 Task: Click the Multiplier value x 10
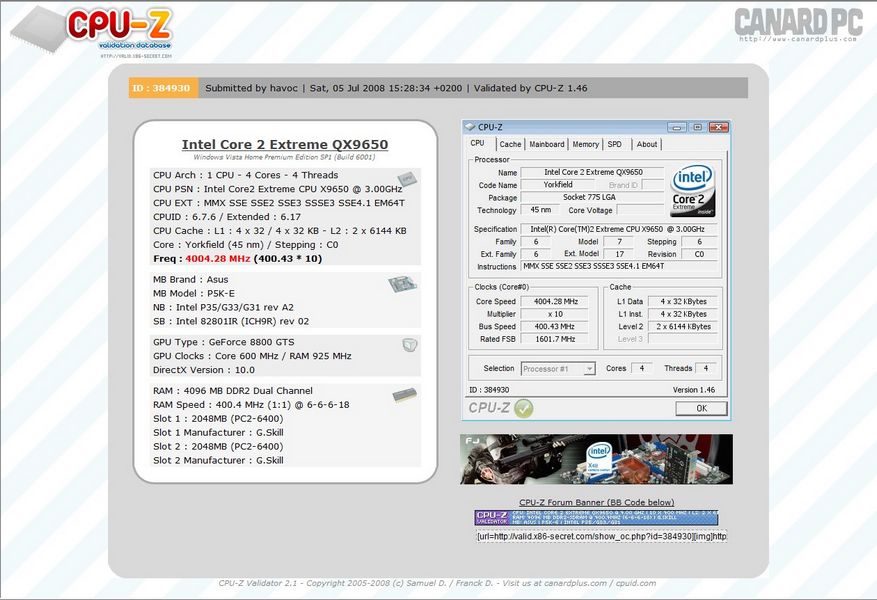(555, 314)
